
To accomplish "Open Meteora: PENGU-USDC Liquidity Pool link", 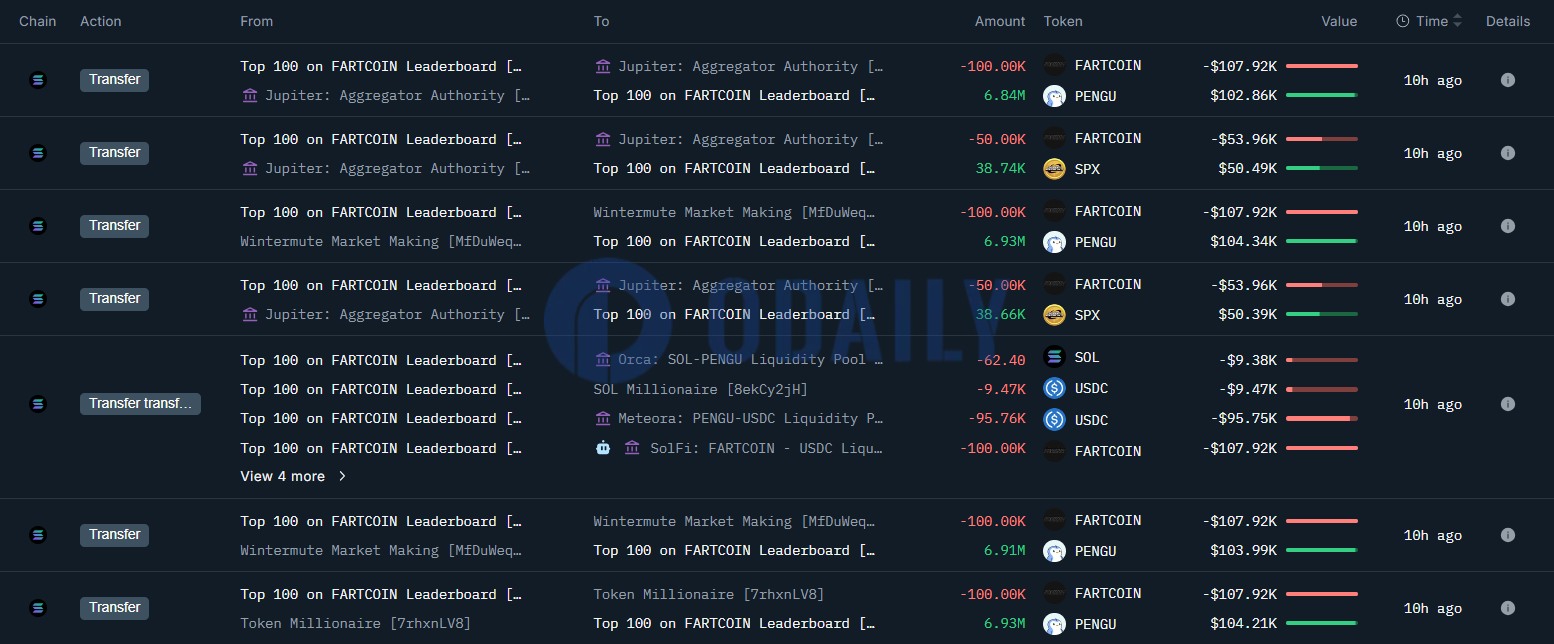I will pos(751,418).
